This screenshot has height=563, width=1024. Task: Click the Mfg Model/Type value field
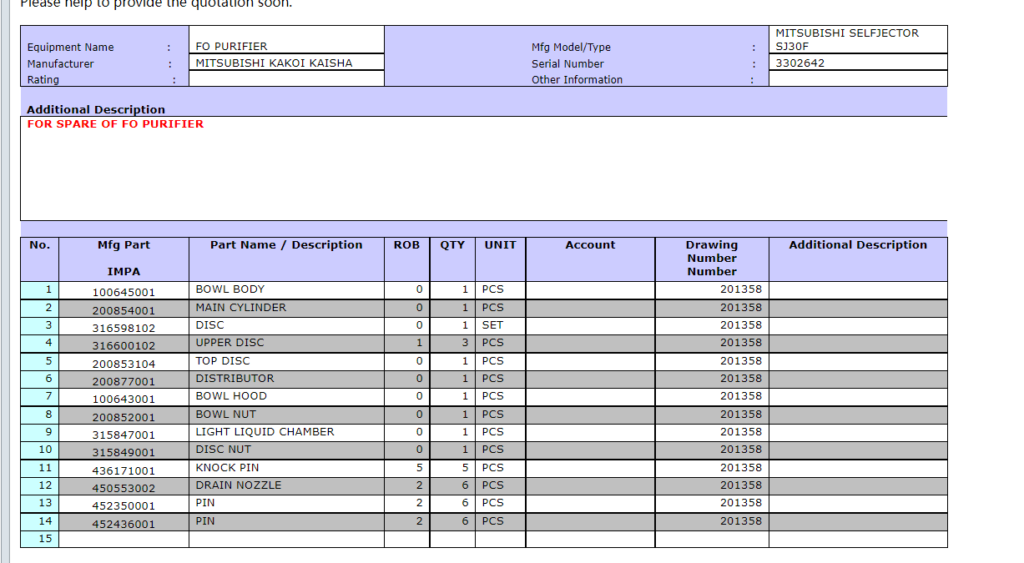click(857, 40)
